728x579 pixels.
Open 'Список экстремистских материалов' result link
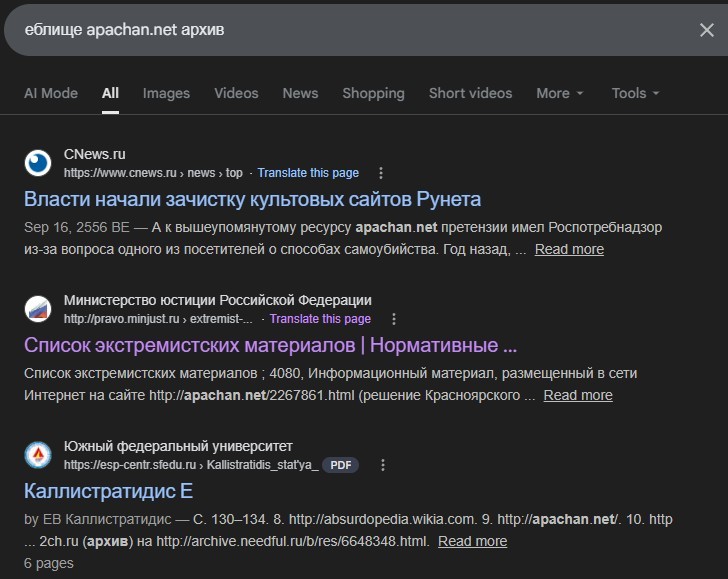[x=270, y=345]
